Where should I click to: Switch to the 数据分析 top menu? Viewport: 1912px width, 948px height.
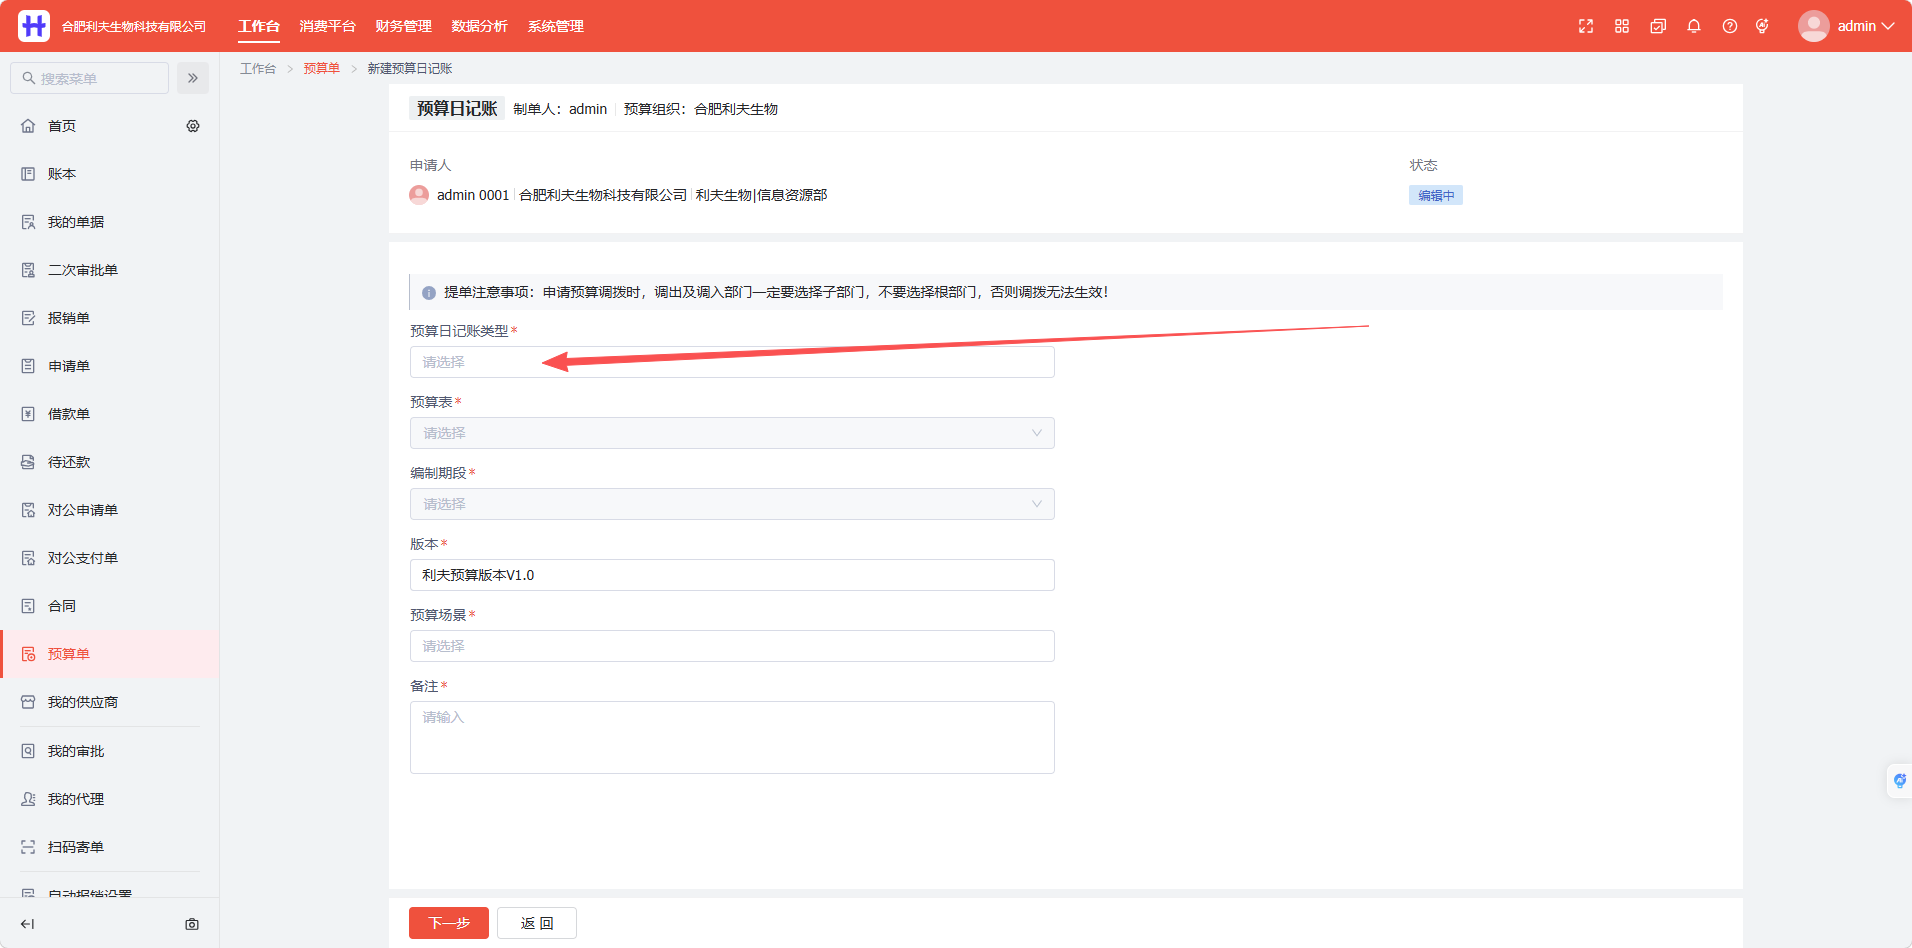coord(479,26)
